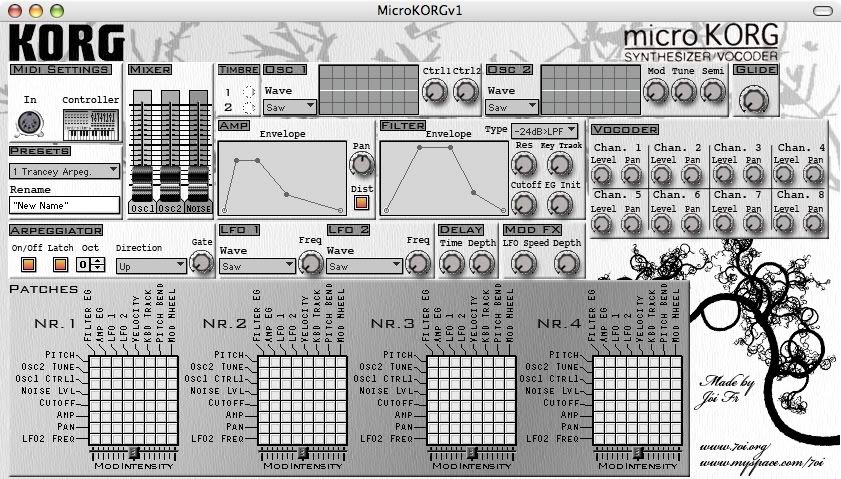Click the Osc 2 Semi knob
Screen dimensions: 841x479
pyautogui.click(x=713, y=92)
